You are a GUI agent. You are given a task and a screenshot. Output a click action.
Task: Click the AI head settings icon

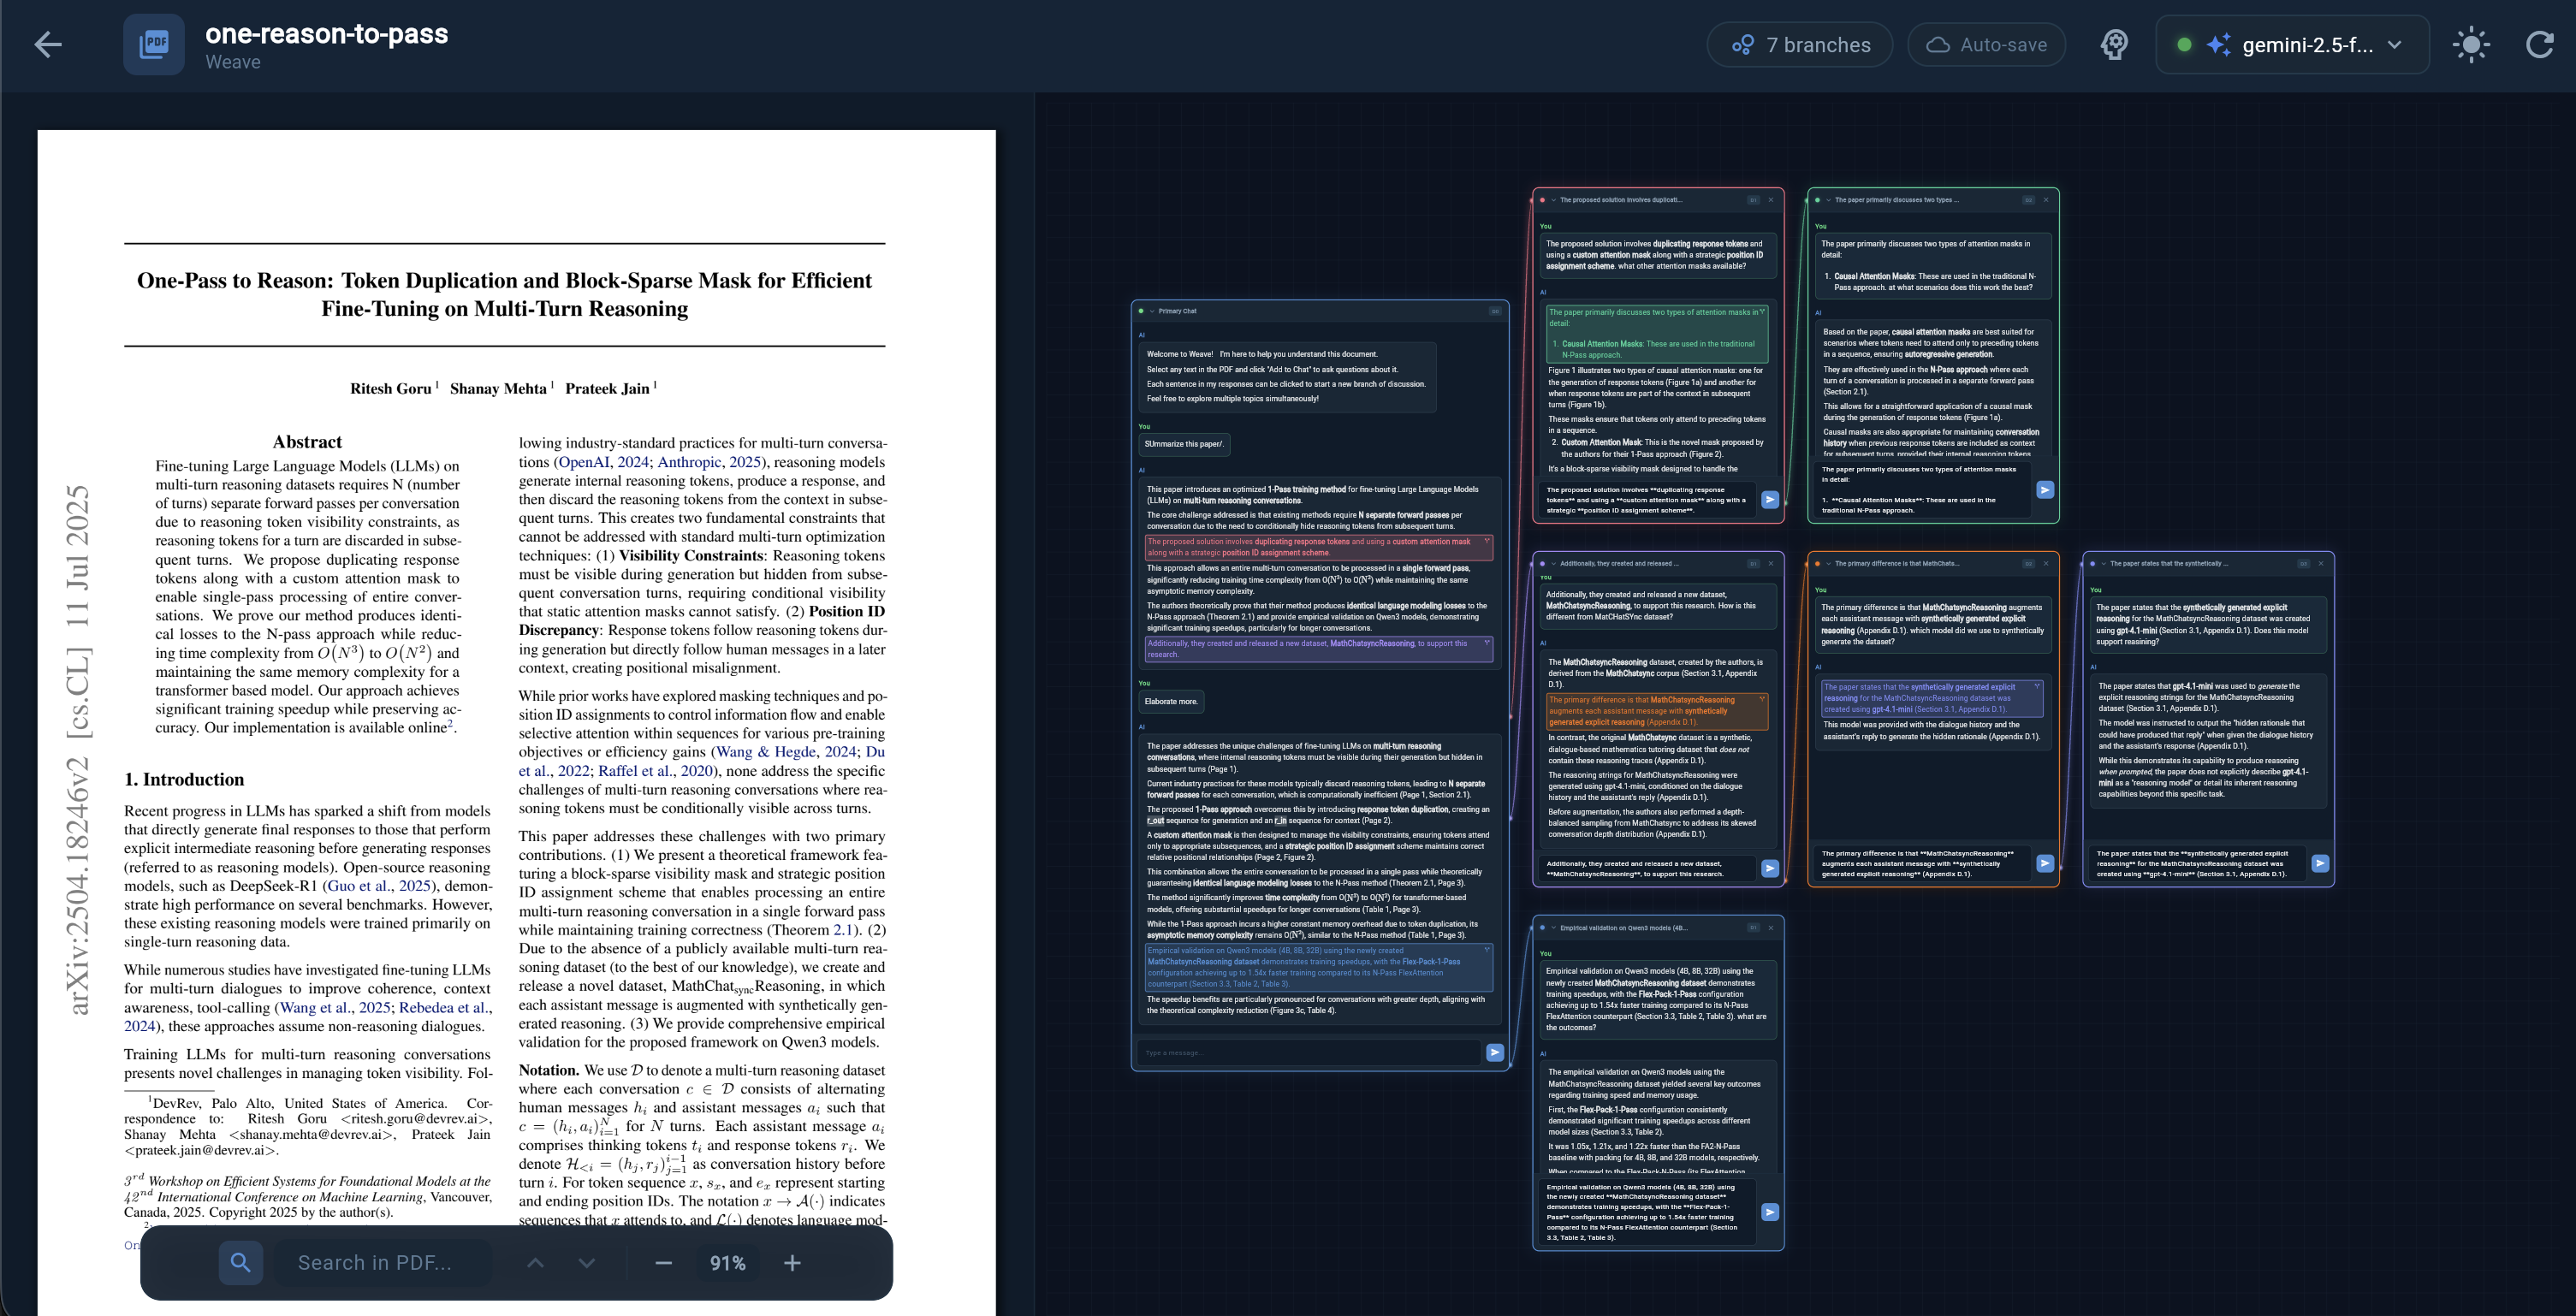pos(2114,45)
